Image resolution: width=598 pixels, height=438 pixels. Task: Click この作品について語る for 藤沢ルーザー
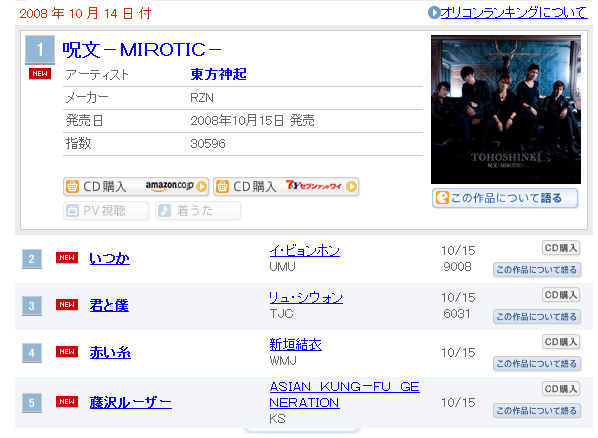click(537, 411)
